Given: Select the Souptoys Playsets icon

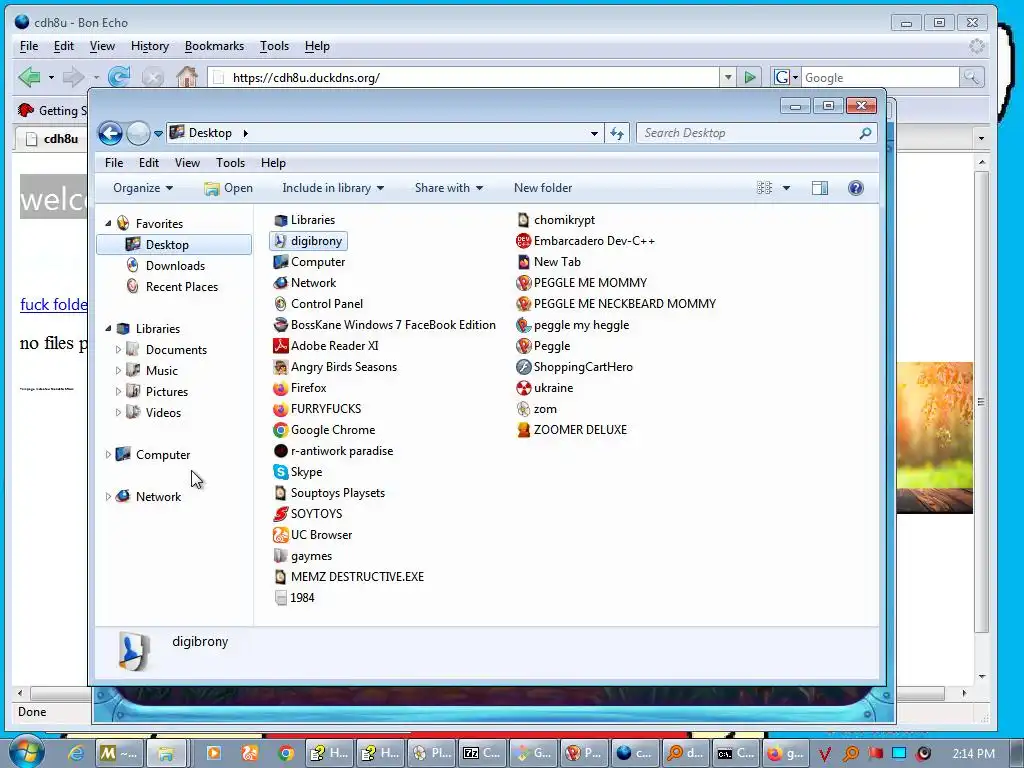Looking at the screenshot, I should point(329,492).
